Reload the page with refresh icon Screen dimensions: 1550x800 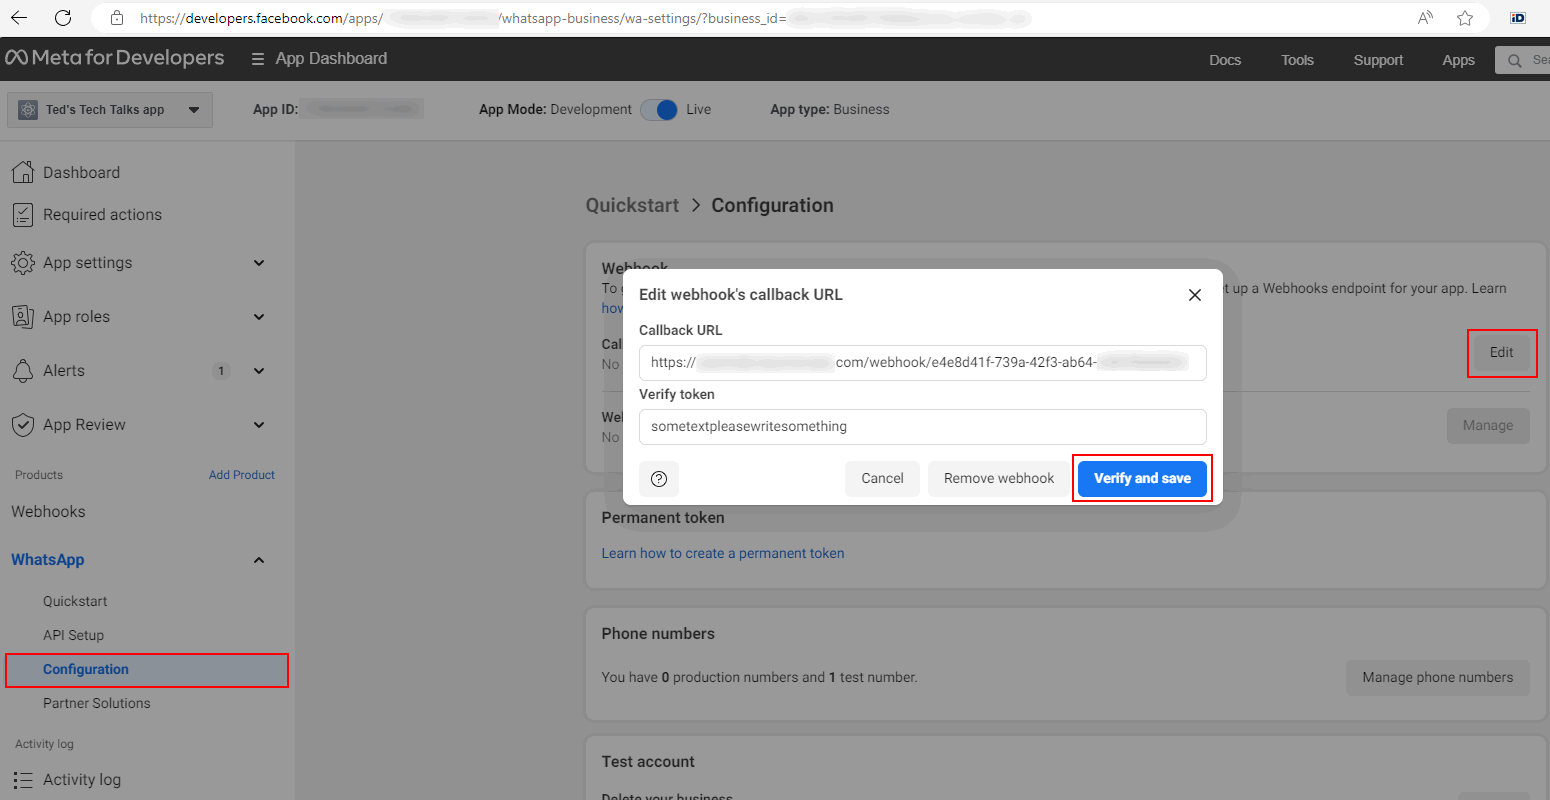63,18
